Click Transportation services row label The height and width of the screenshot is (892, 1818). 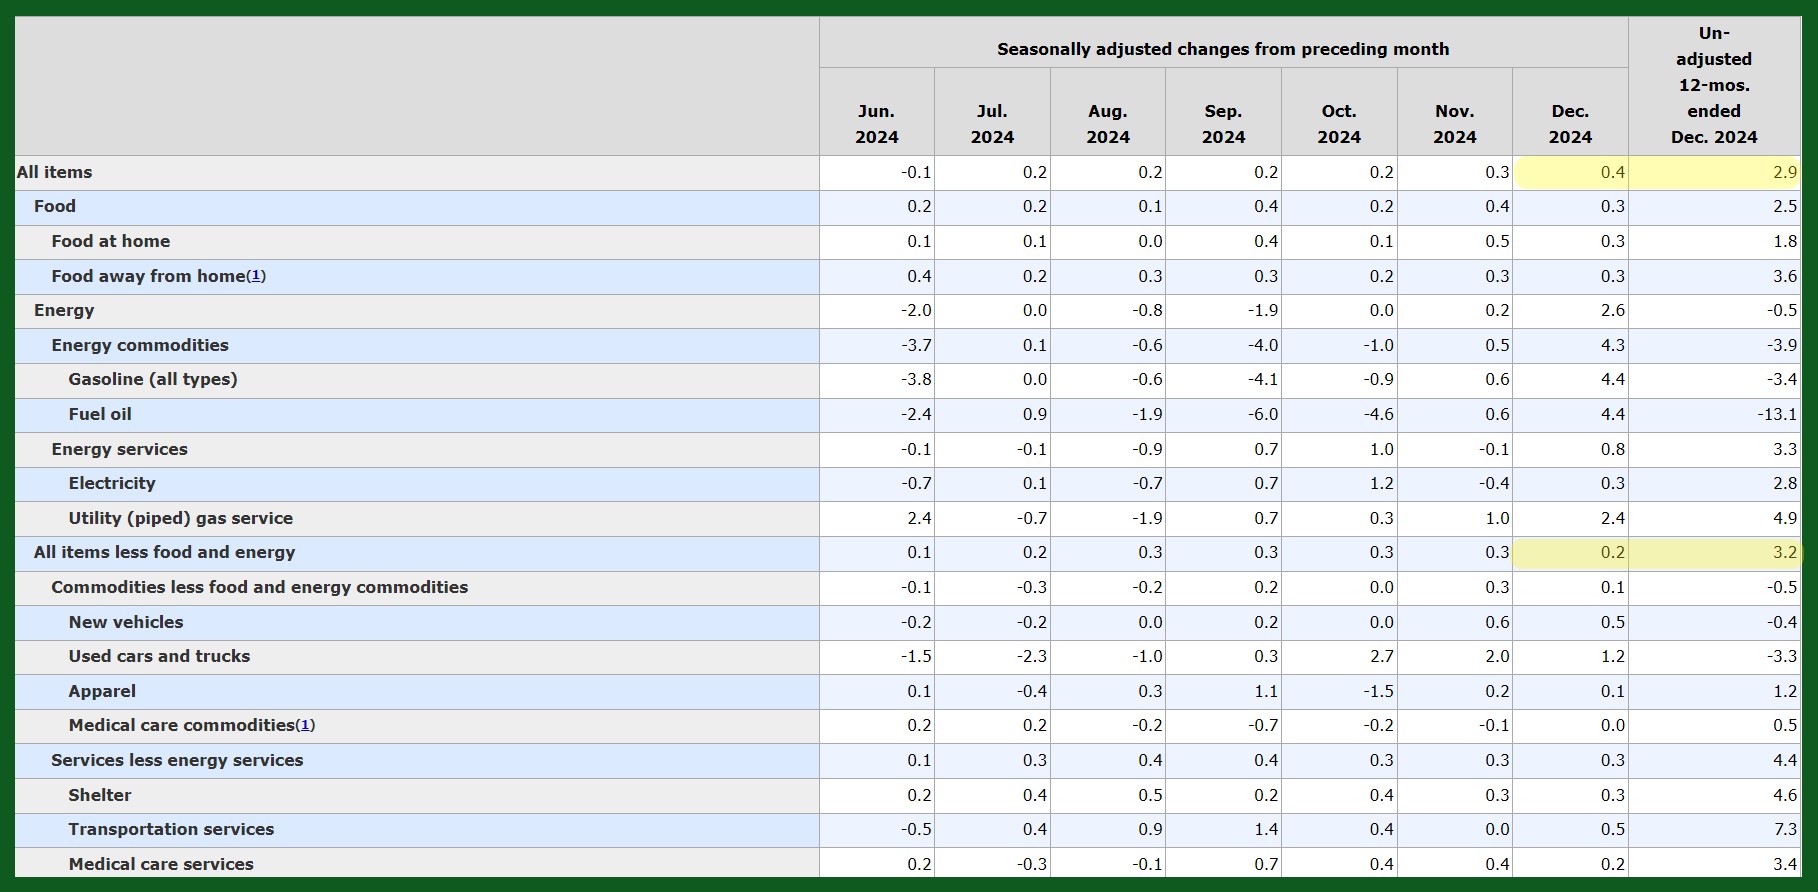coord(171,829)
